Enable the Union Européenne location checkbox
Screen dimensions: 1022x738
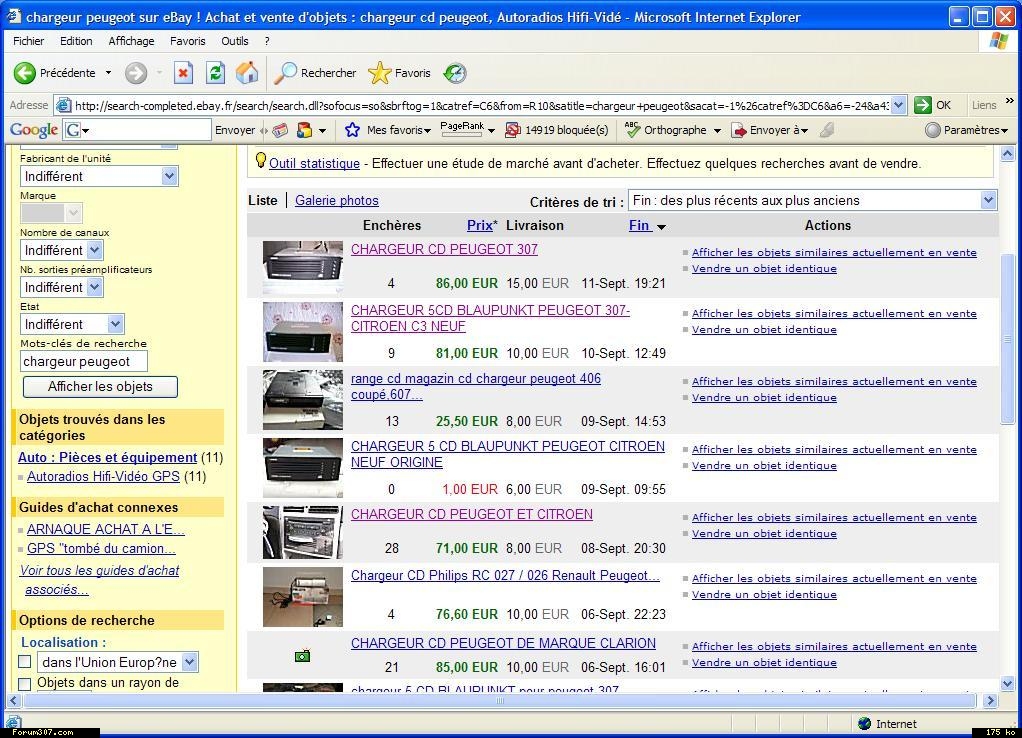coord(25,662)
